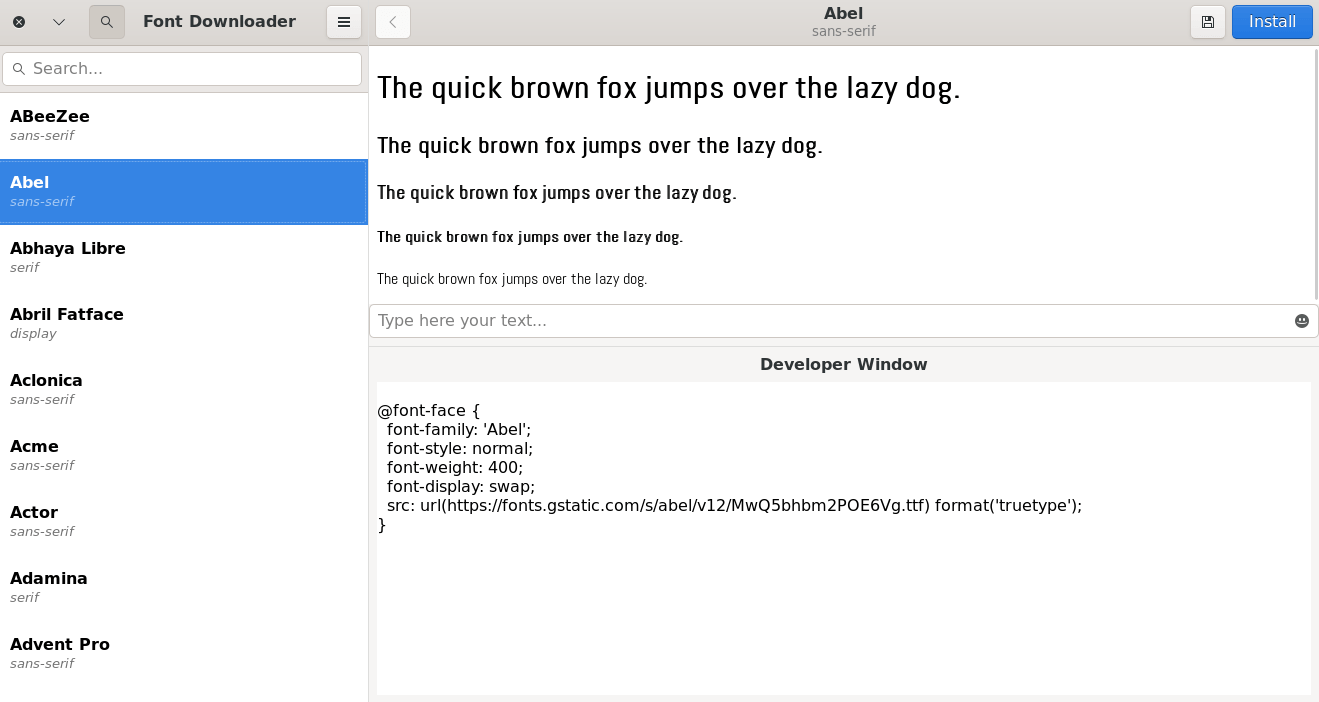Toggle the font search button in header

107,22
